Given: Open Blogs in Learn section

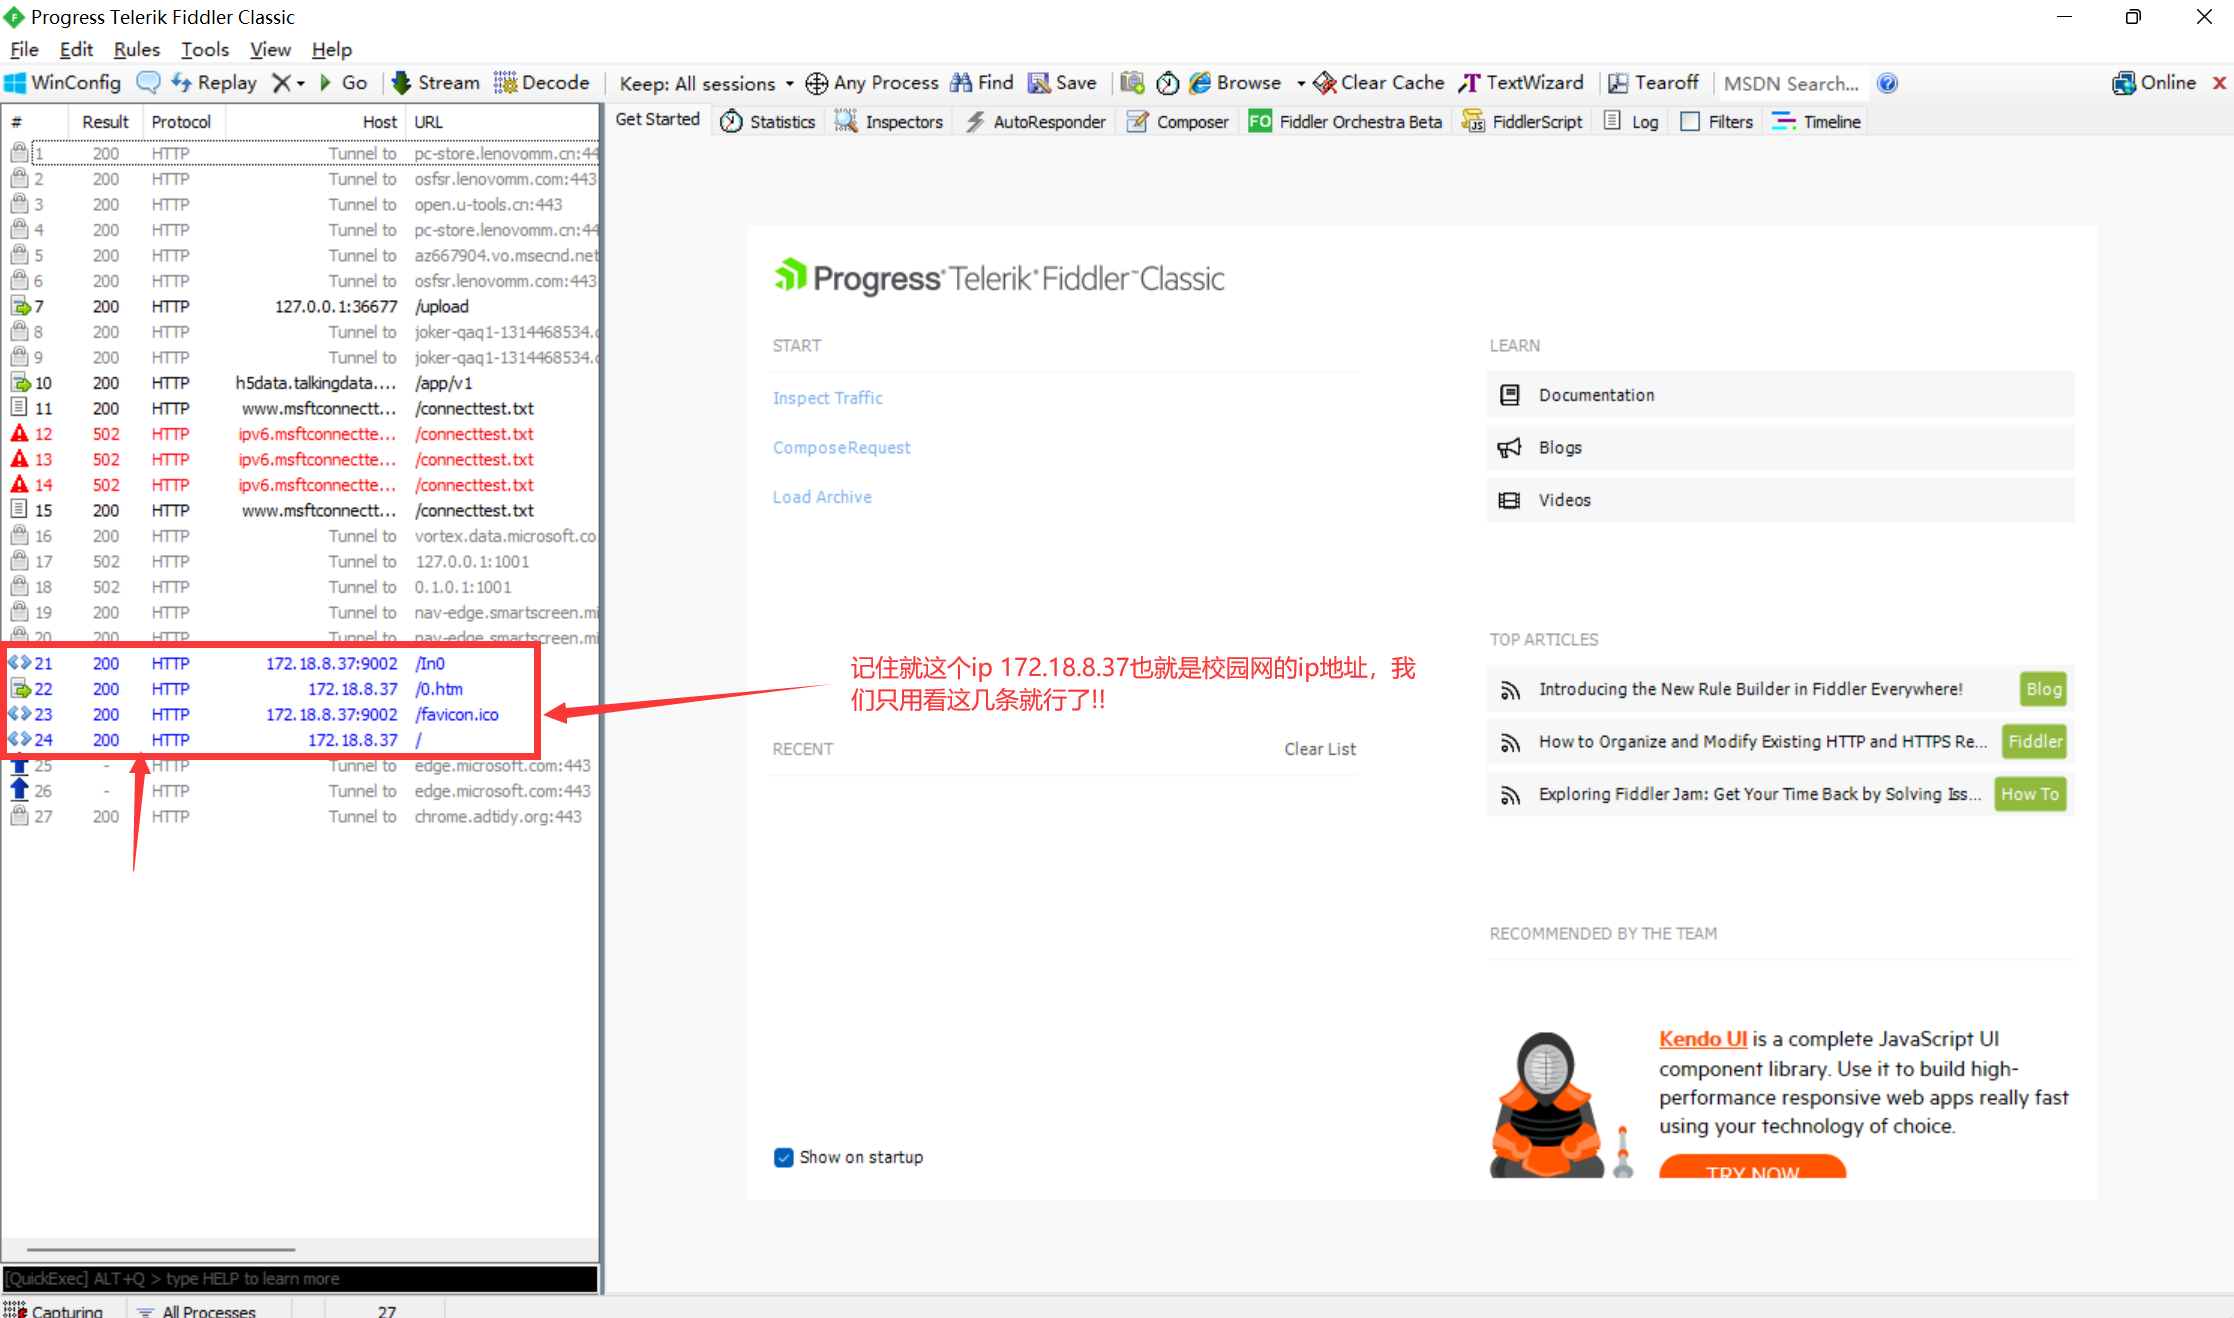Looking at the screenshot, I should (1780, 447).
